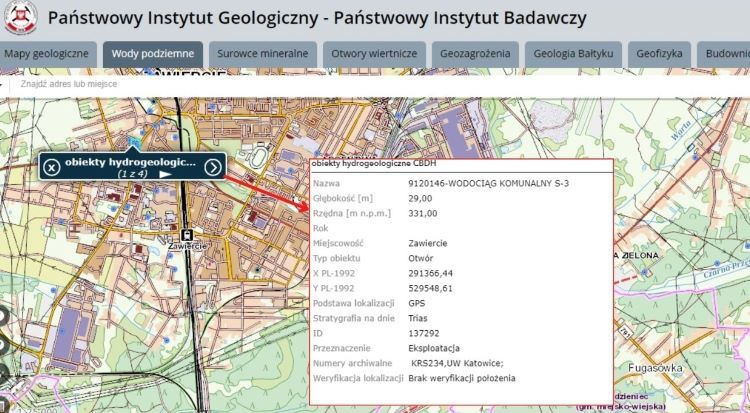Select elevation value 331,00
The height and width of the screenshot is (413, 750).
coord(422,213)
